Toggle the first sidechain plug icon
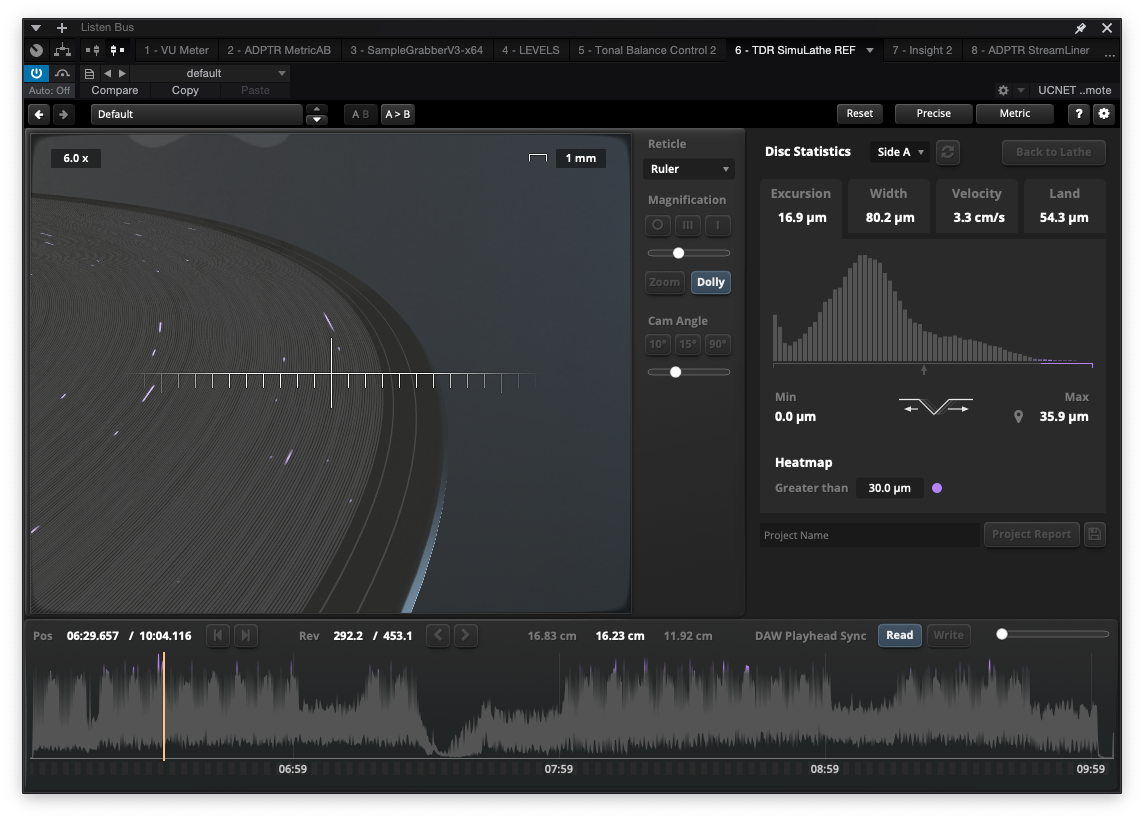Viewport: 1144px width, 820px height. (x=93, y=50)
